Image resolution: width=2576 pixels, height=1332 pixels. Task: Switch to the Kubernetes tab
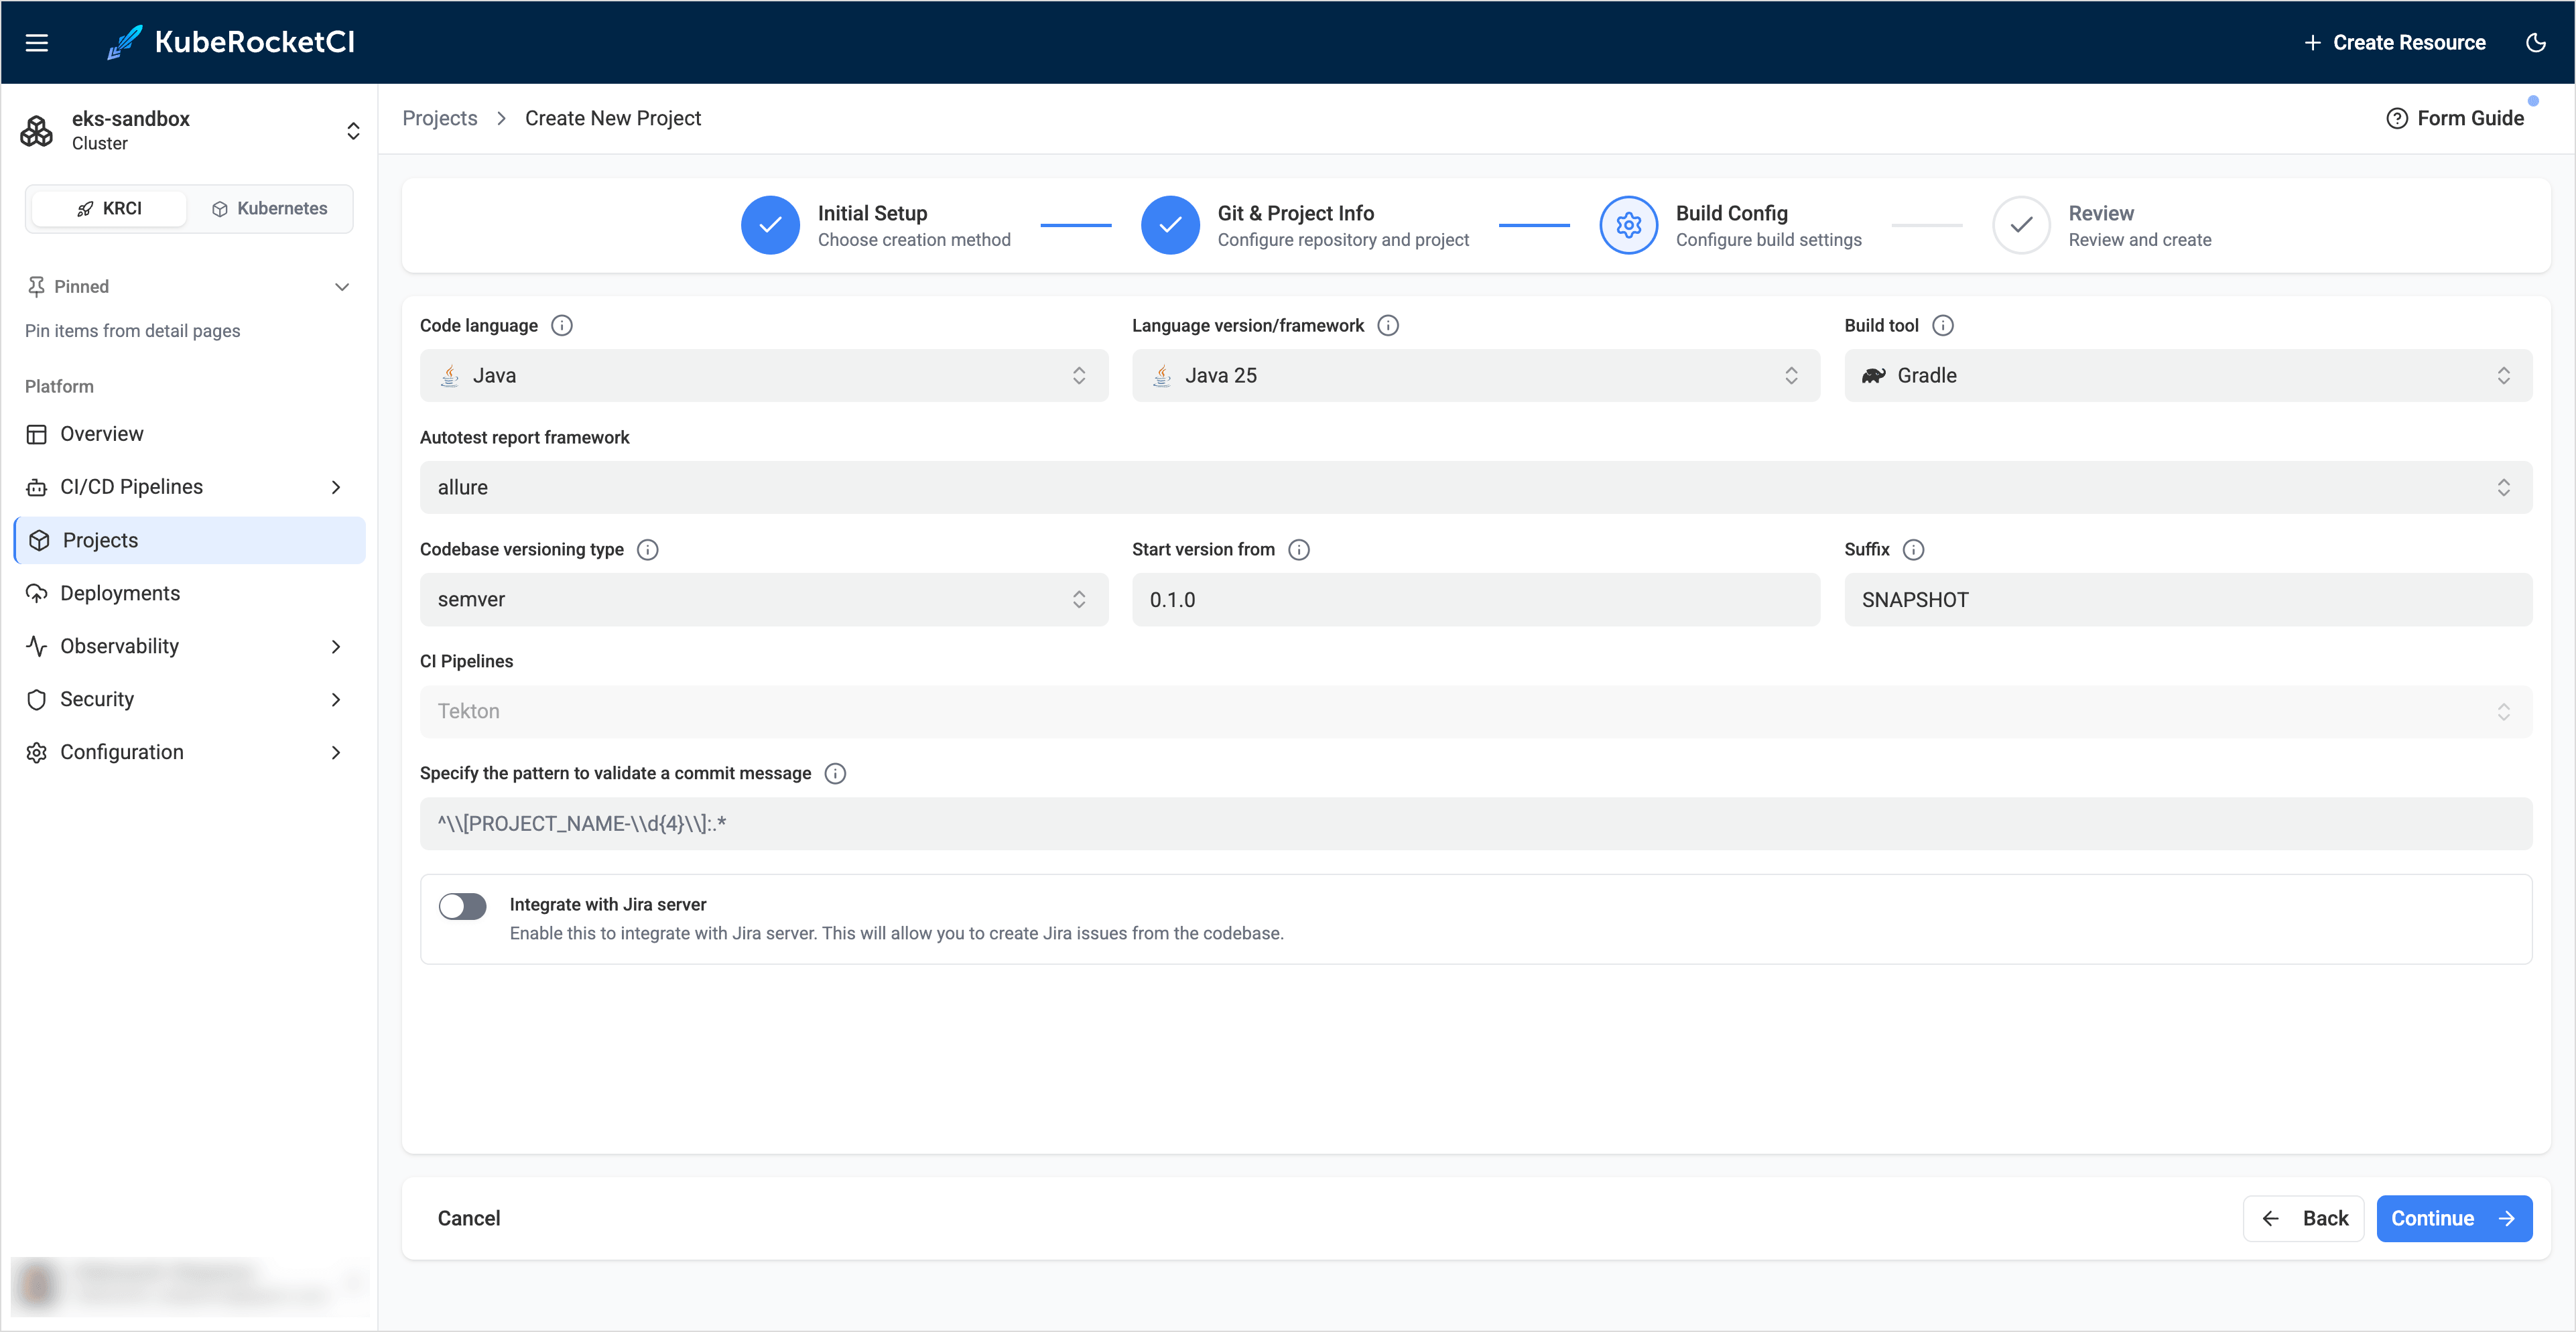[270, 208]
